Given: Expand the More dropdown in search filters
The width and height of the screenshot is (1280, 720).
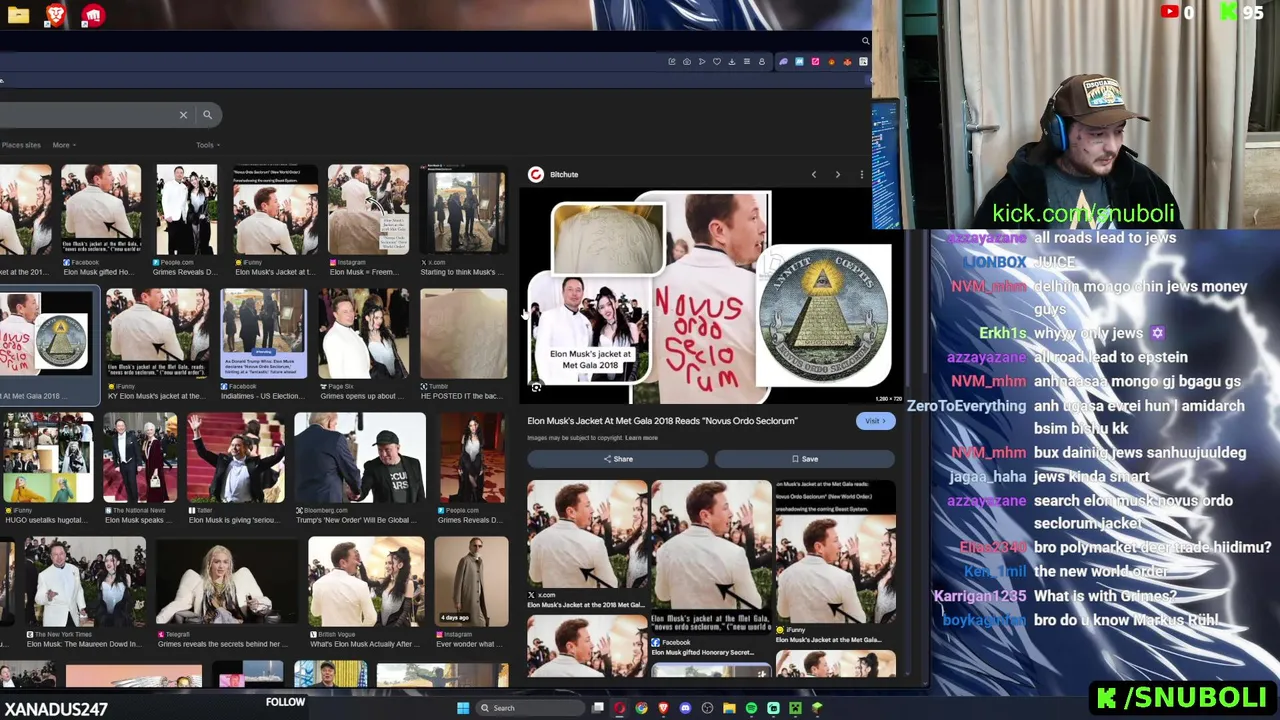Looking at the screenshot, I should click(x=63, y=146).
